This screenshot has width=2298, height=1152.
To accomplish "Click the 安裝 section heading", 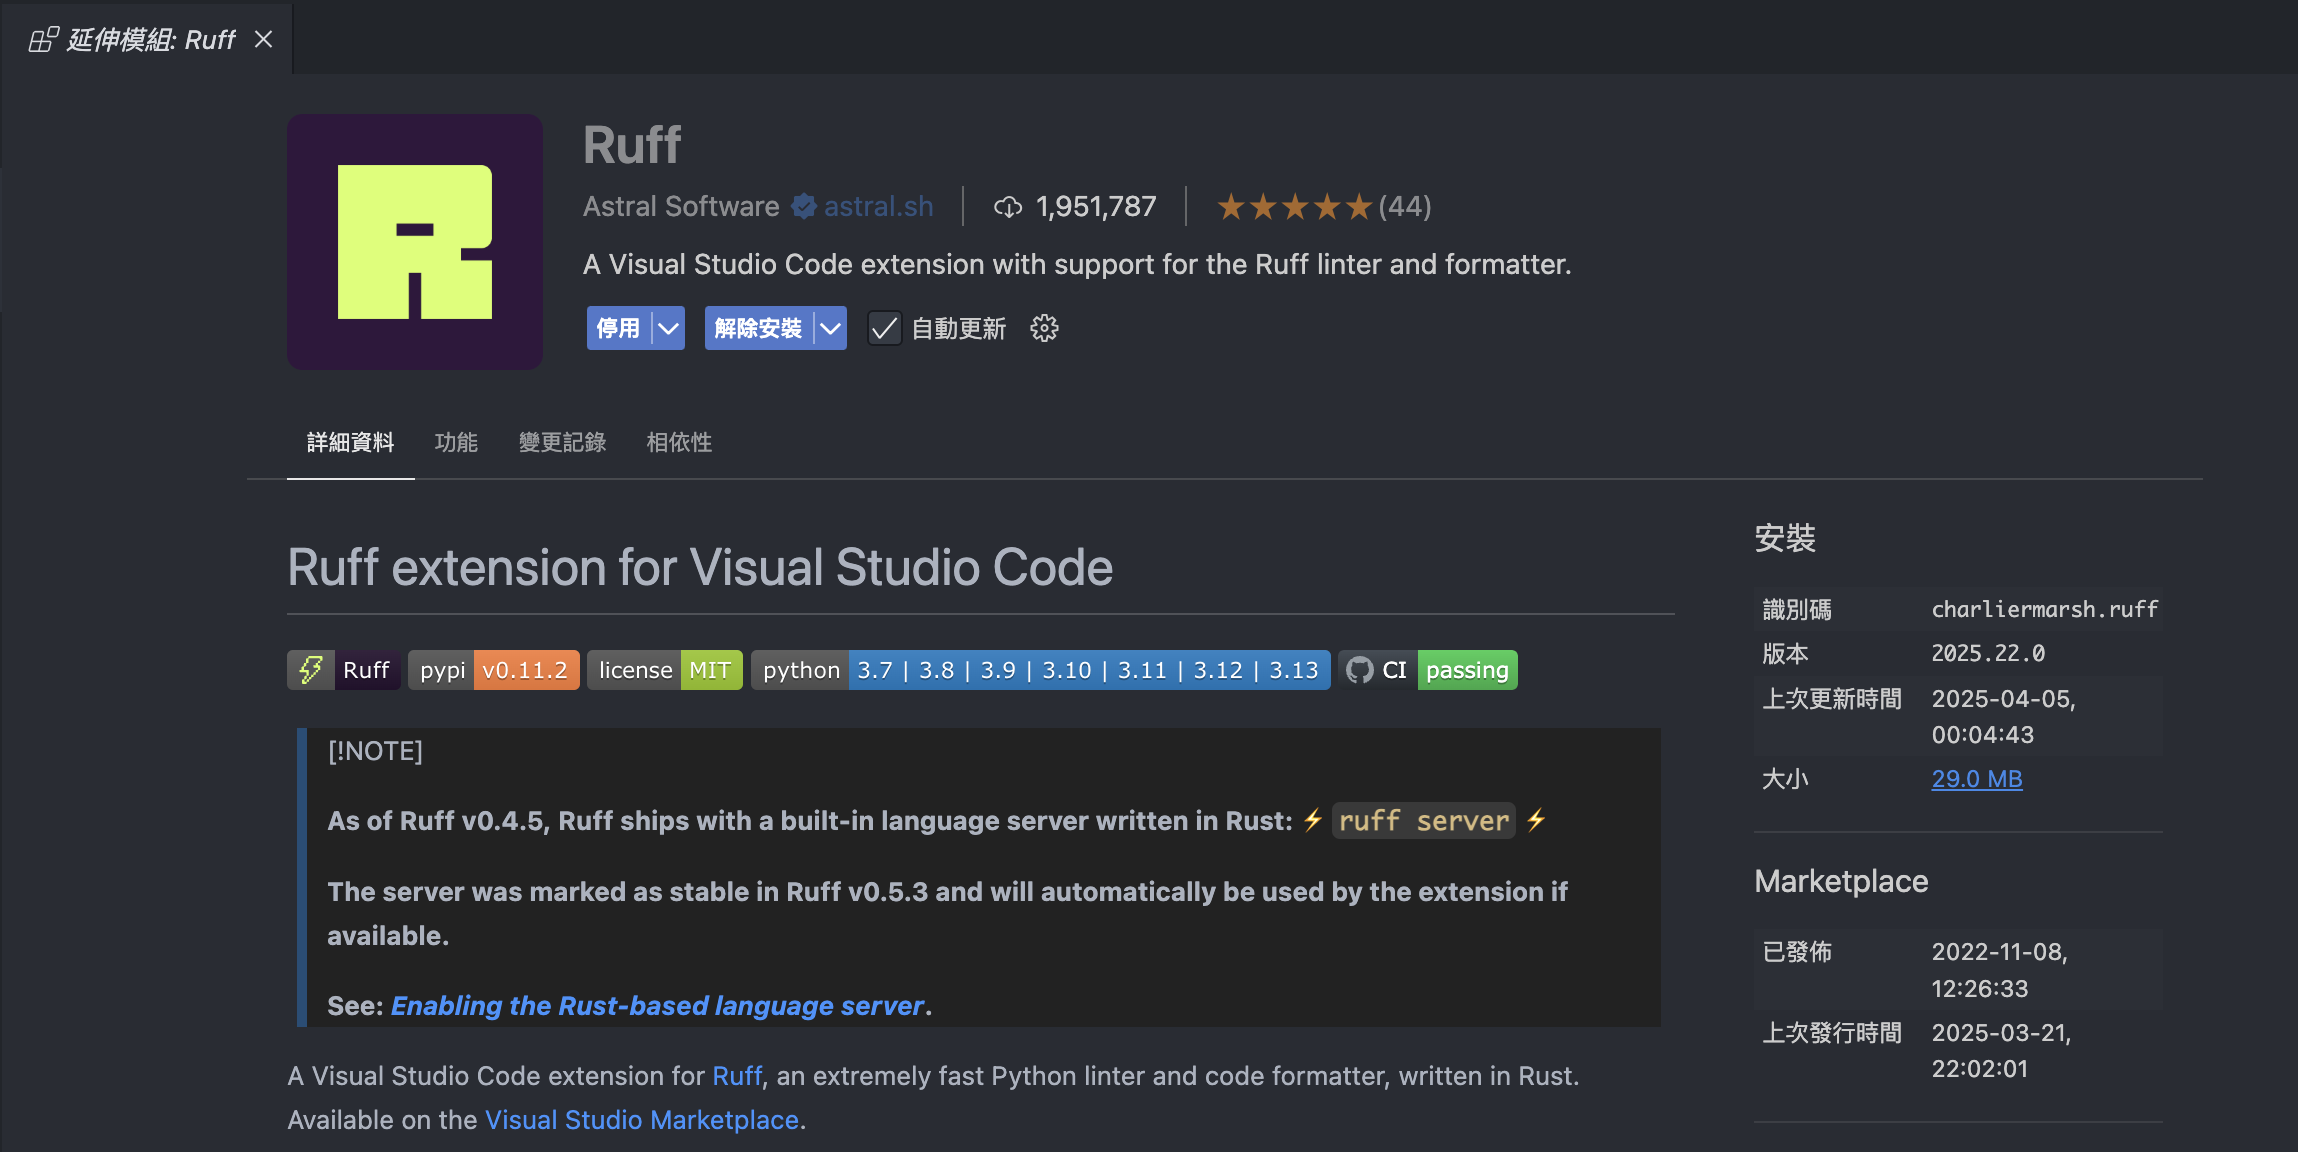I will coord(1785,538).
